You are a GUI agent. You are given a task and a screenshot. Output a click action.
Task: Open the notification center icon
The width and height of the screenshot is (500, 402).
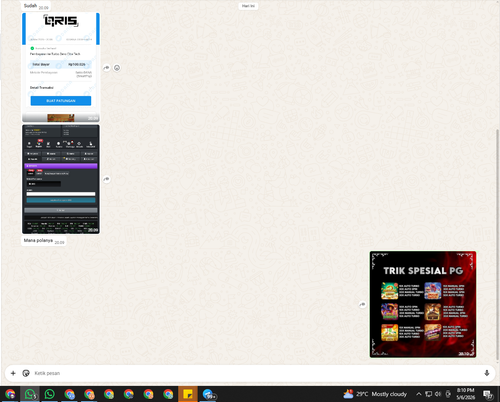pyautogui.click(x=488, y=395)
